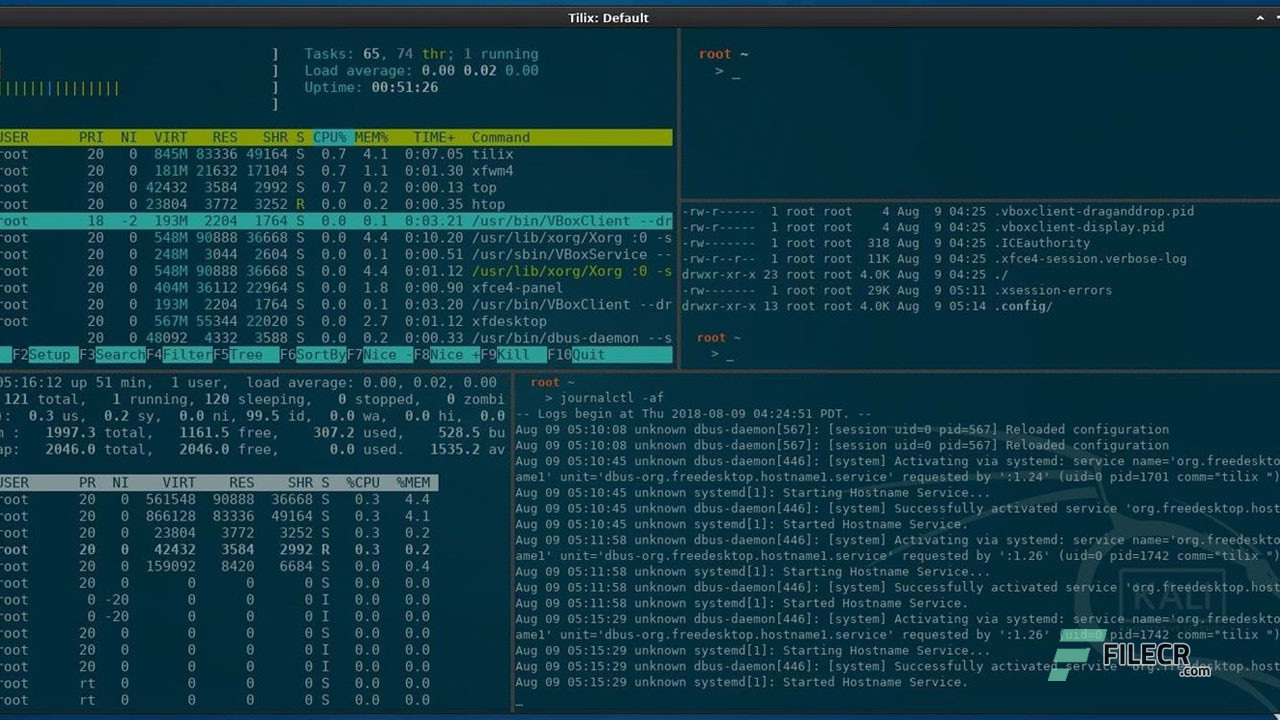Select the /usr/bin/dbus-daemon process row in htop
The image size is (1280, 720).
coord(336,338)
